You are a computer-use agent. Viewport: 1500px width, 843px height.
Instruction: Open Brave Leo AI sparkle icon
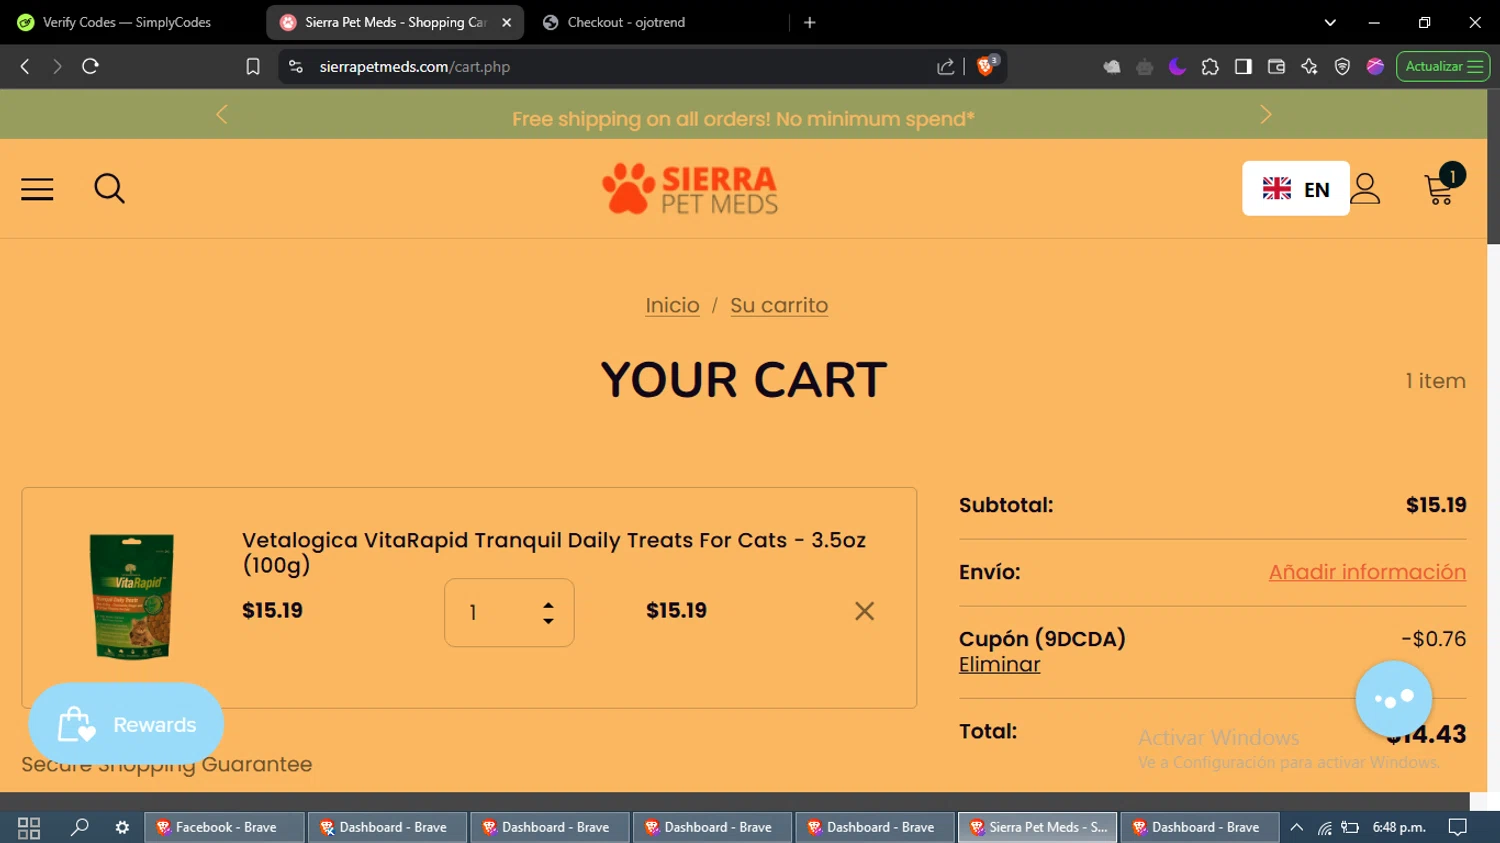[1309, 66]
